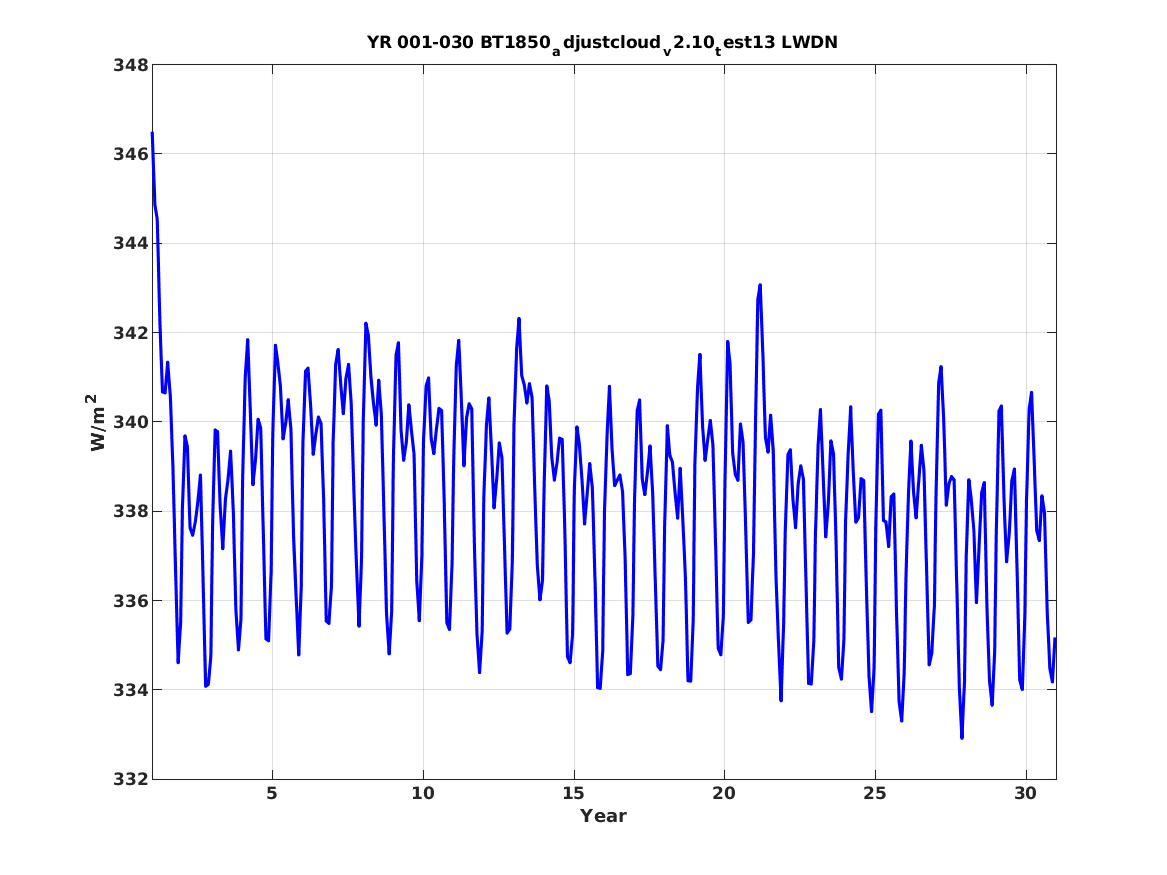
Task: Click y-axis tick label 338
Action: (x=131, y=512)
